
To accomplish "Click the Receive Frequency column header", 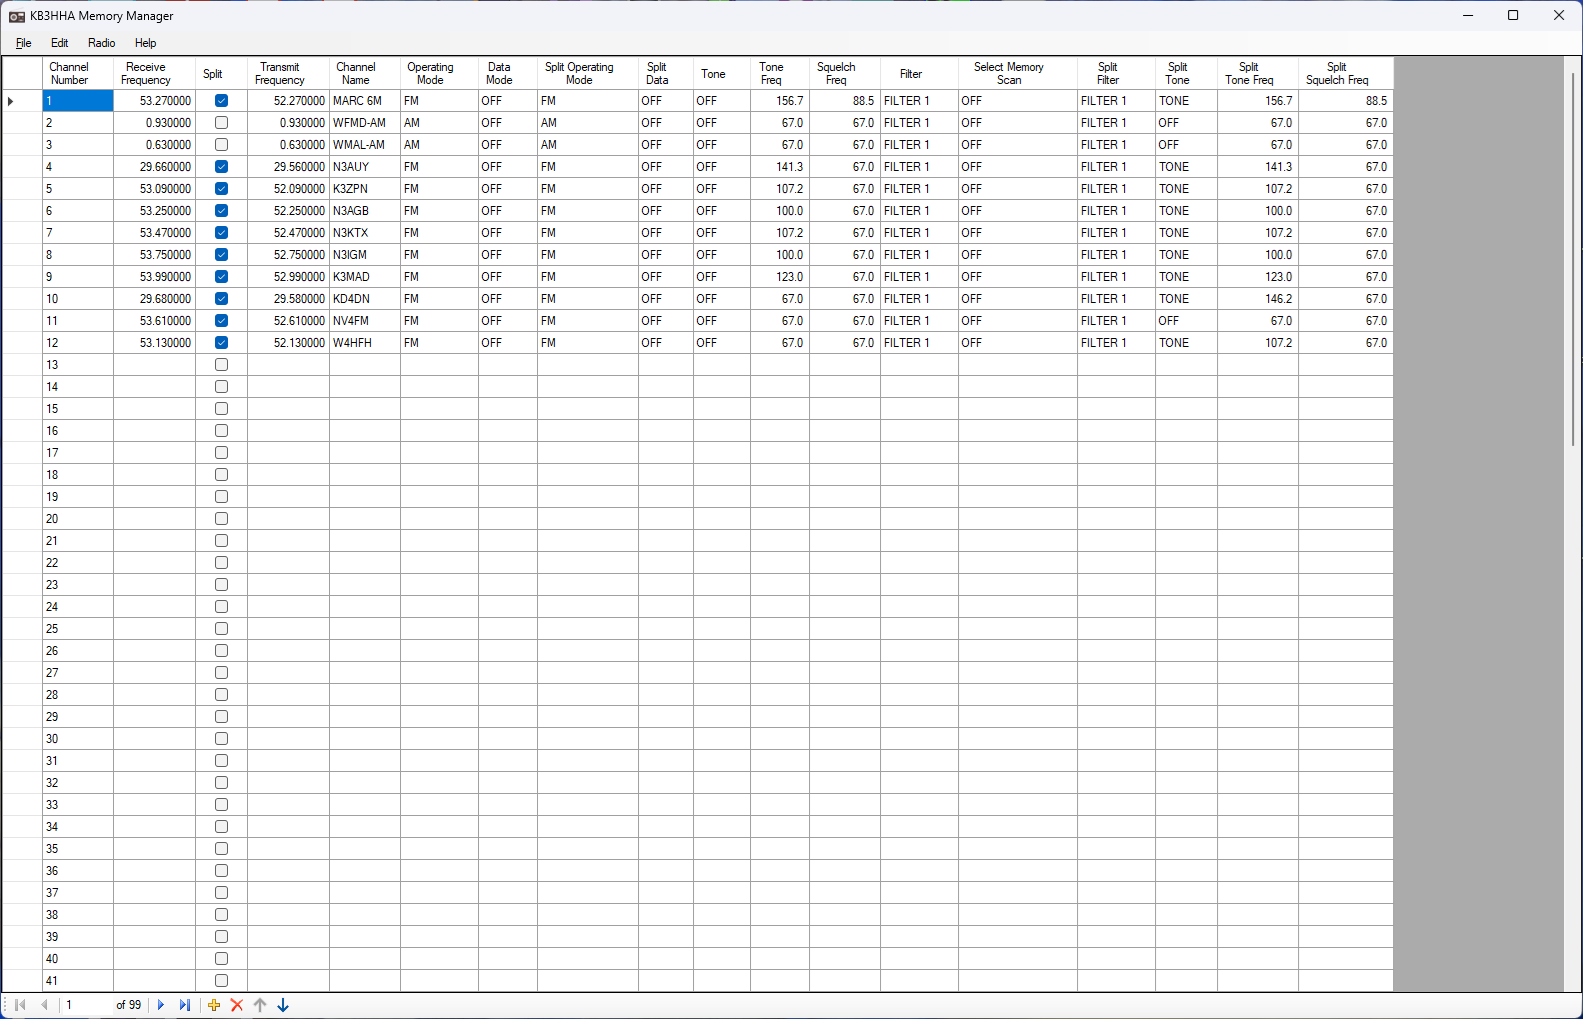I will [155, 74].
